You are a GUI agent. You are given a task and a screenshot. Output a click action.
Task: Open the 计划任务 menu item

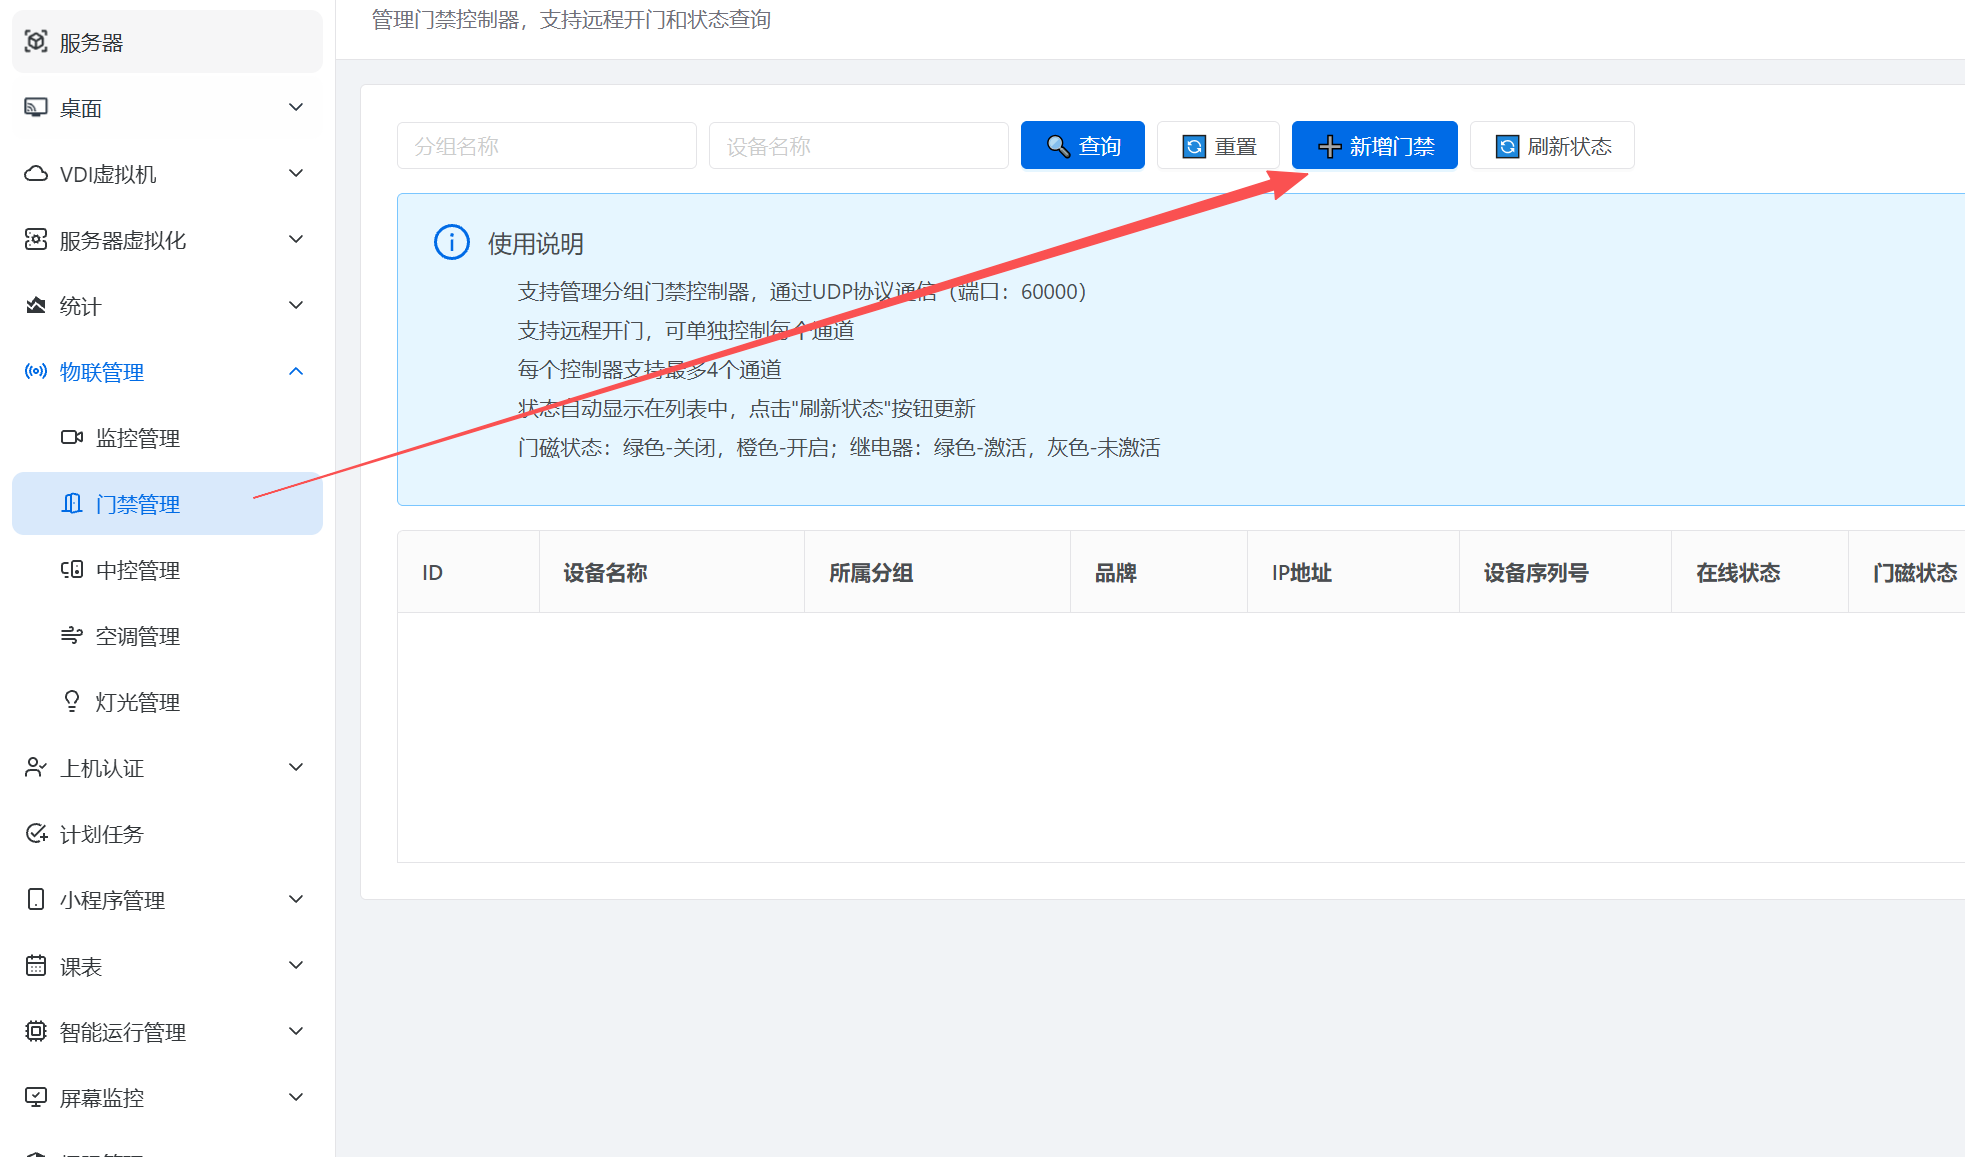click(x=101, y=834)
